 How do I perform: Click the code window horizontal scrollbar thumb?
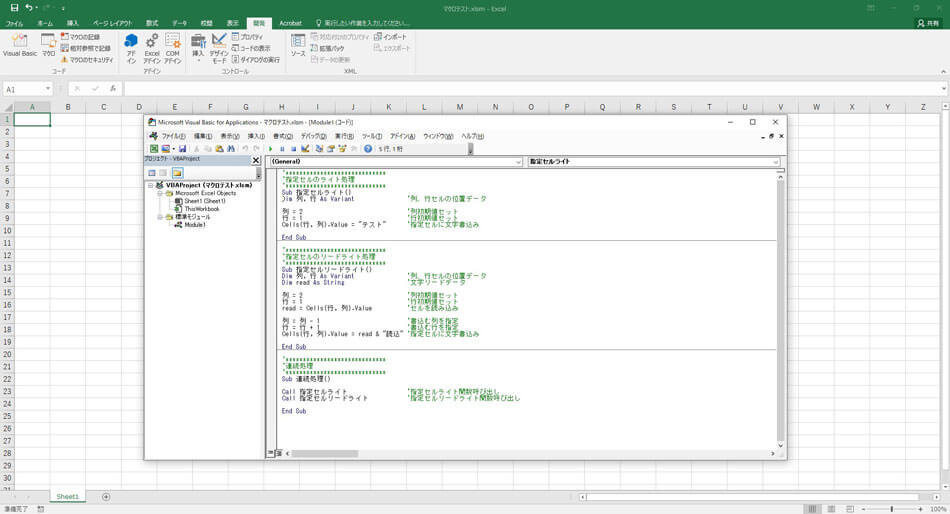coord(325,453)
